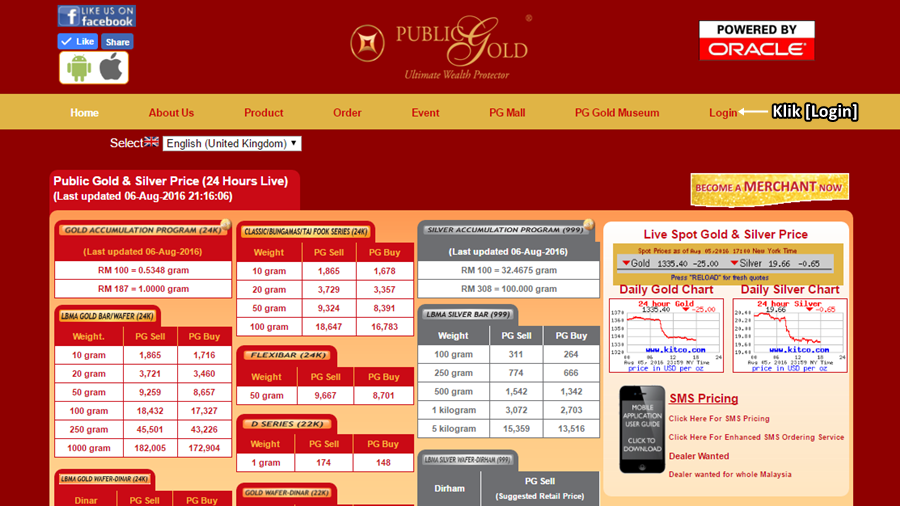900x506 pixels.
Task: Click the RM 100 = 0.5348 gram row
Action: (x=143, y=270)
